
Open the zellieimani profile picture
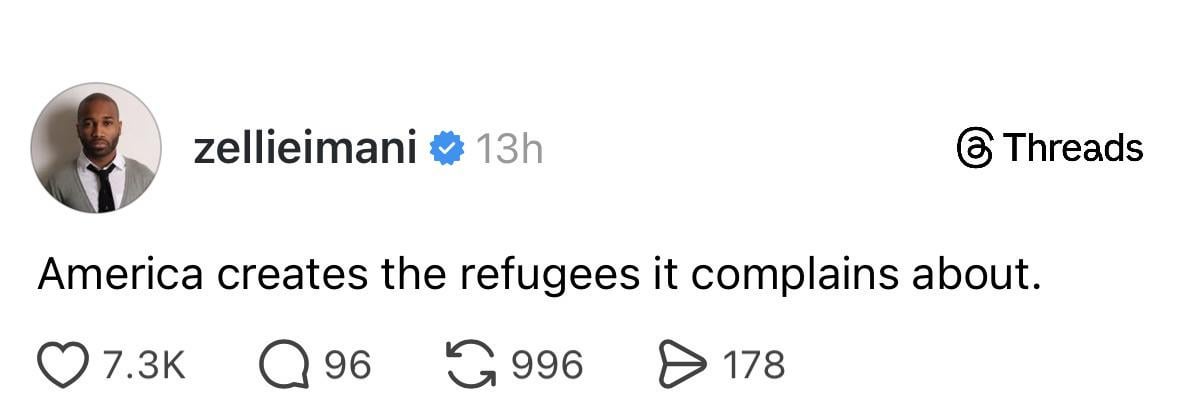click(96, 148)
